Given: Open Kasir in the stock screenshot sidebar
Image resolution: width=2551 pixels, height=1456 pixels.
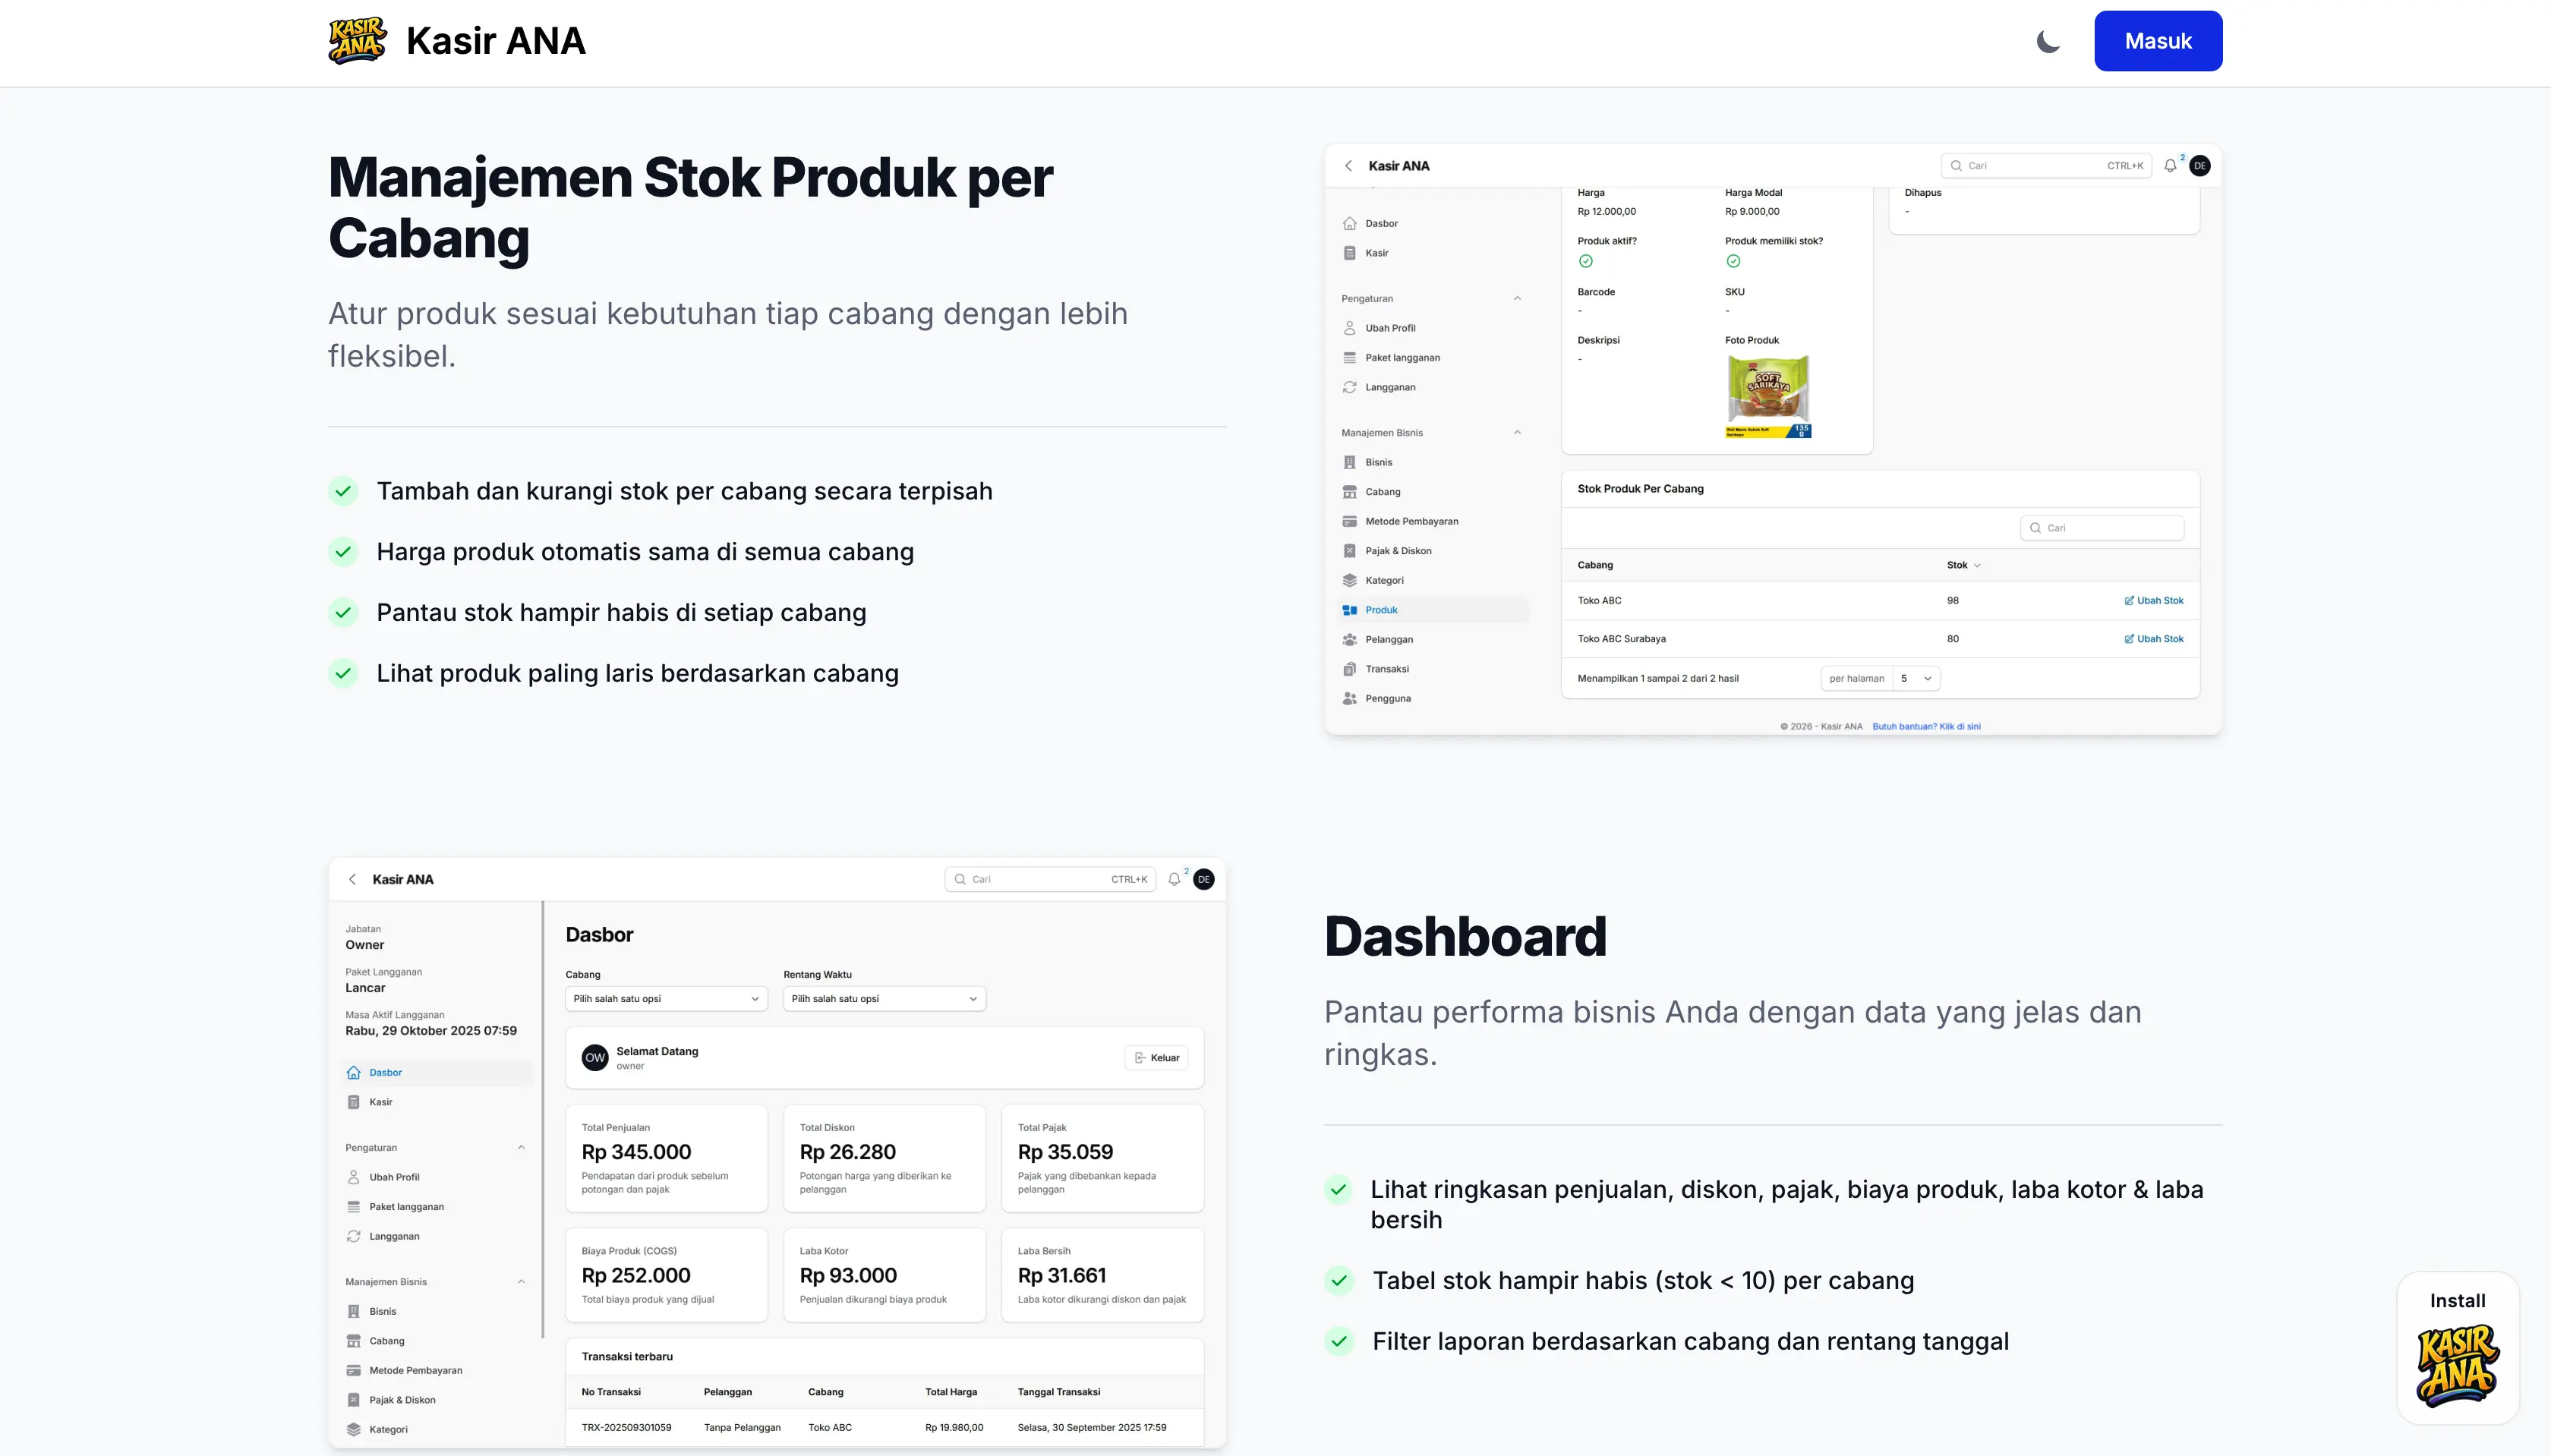Looking at the screenshot, I should 1377,253.
